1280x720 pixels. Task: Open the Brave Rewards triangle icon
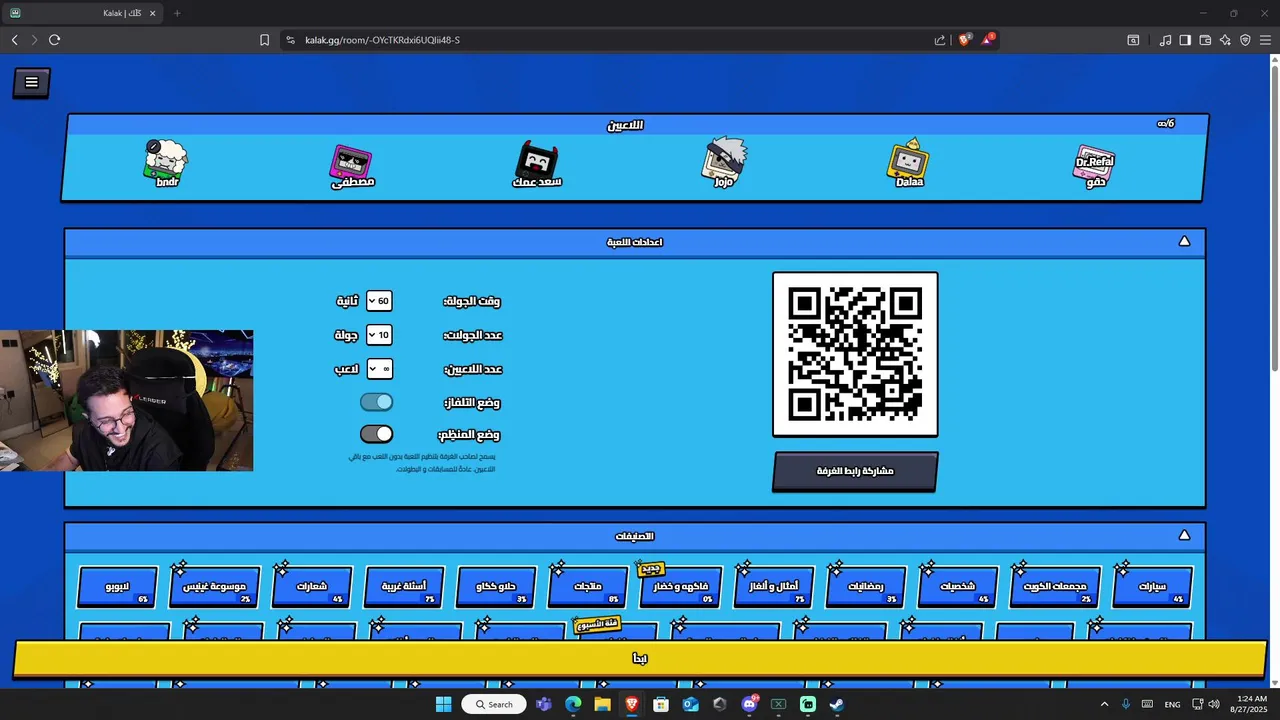(x=989, y=40)
